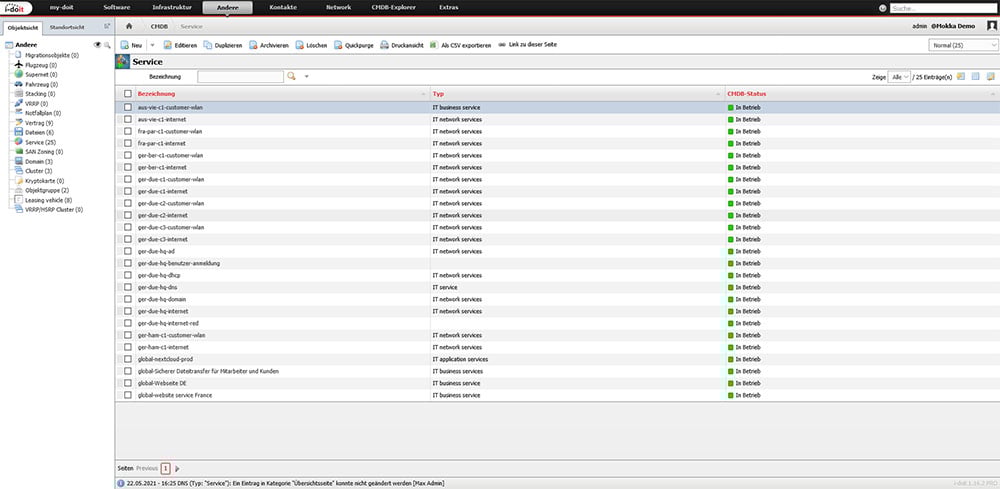Click the top search field Suche
The image size is (1000, 489).
(943, 8)
